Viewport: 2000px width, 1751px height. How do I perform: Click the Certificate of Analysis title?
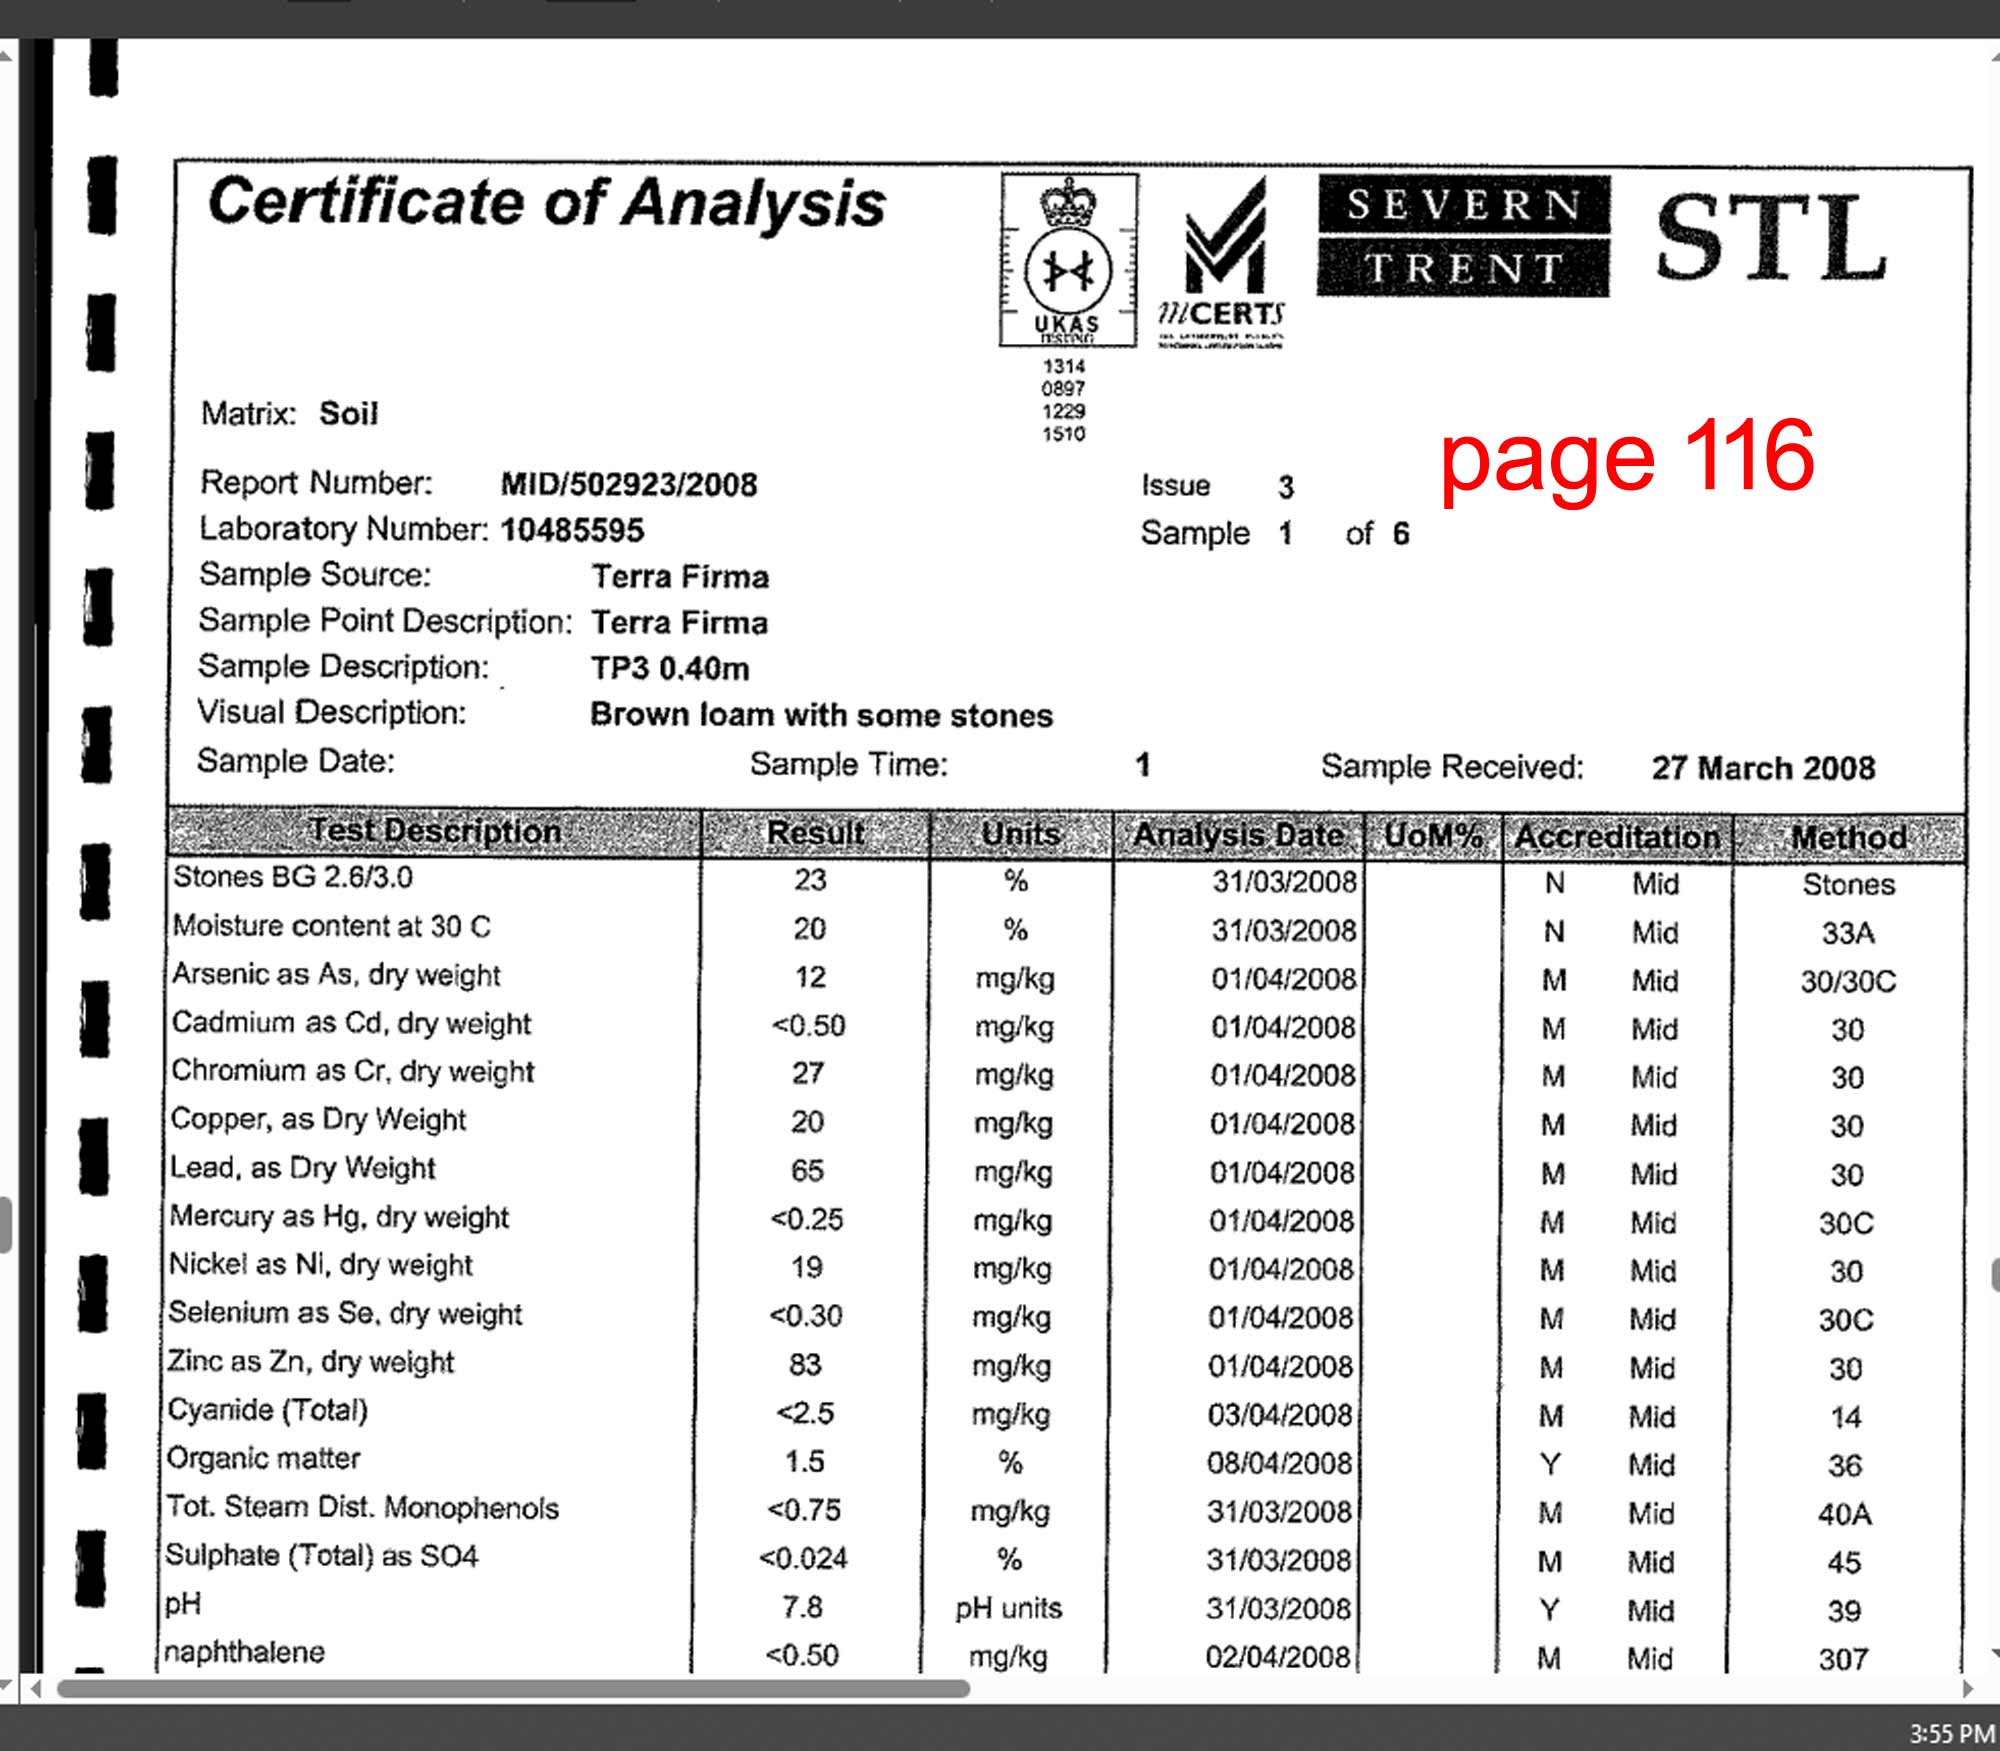click(546, 204)
